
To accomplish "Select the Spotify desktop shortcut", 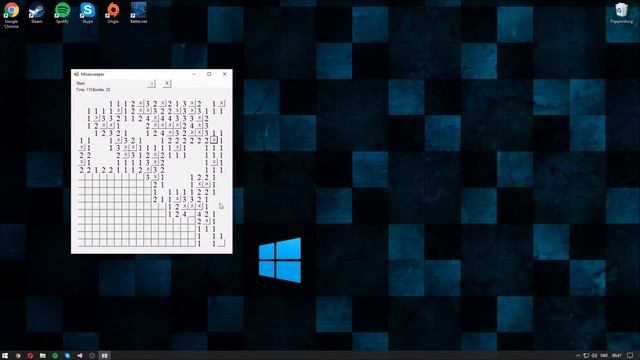I will coord(62,13).
